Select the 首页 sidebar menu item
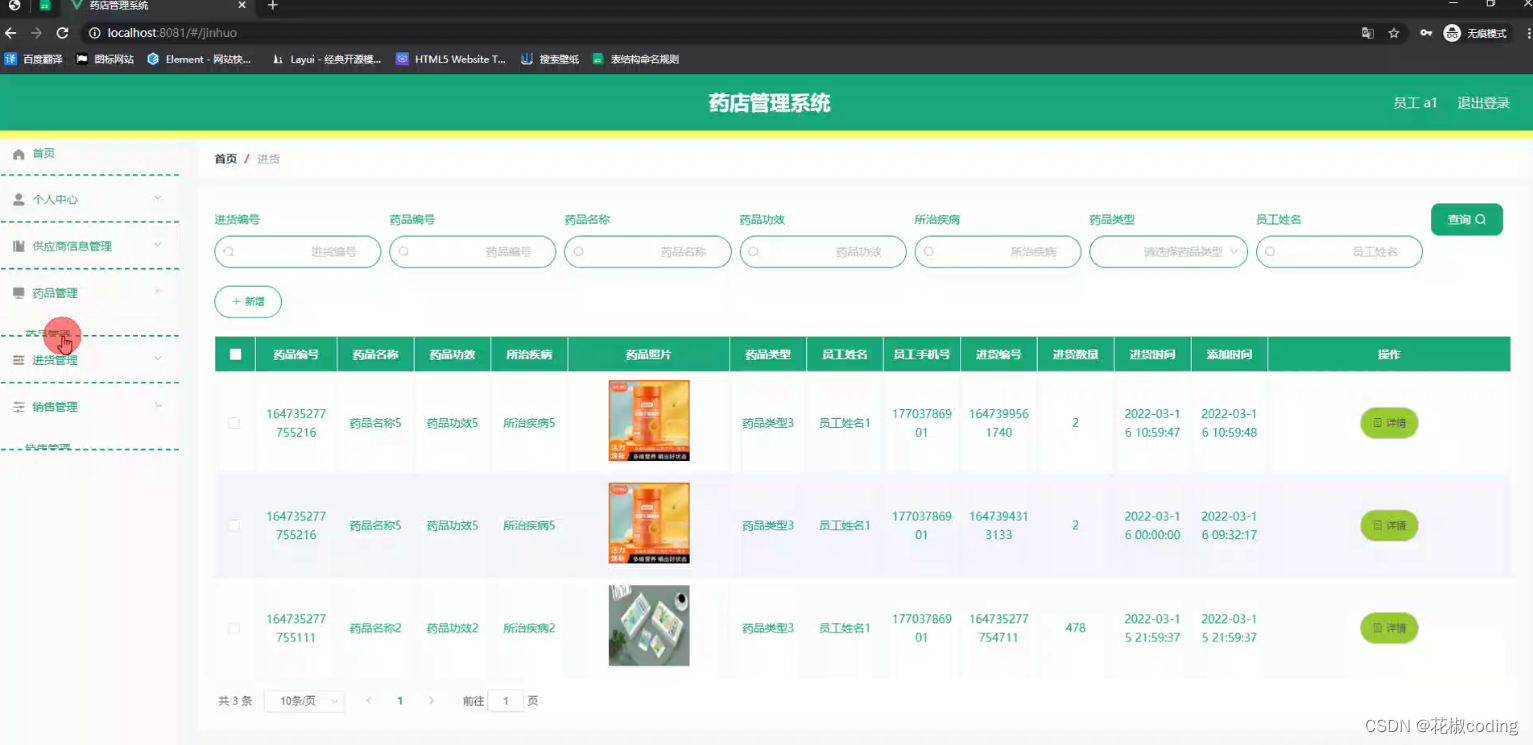Image resolution: width=1533 pixels, height=745 pixels. (x=89, y=154)
